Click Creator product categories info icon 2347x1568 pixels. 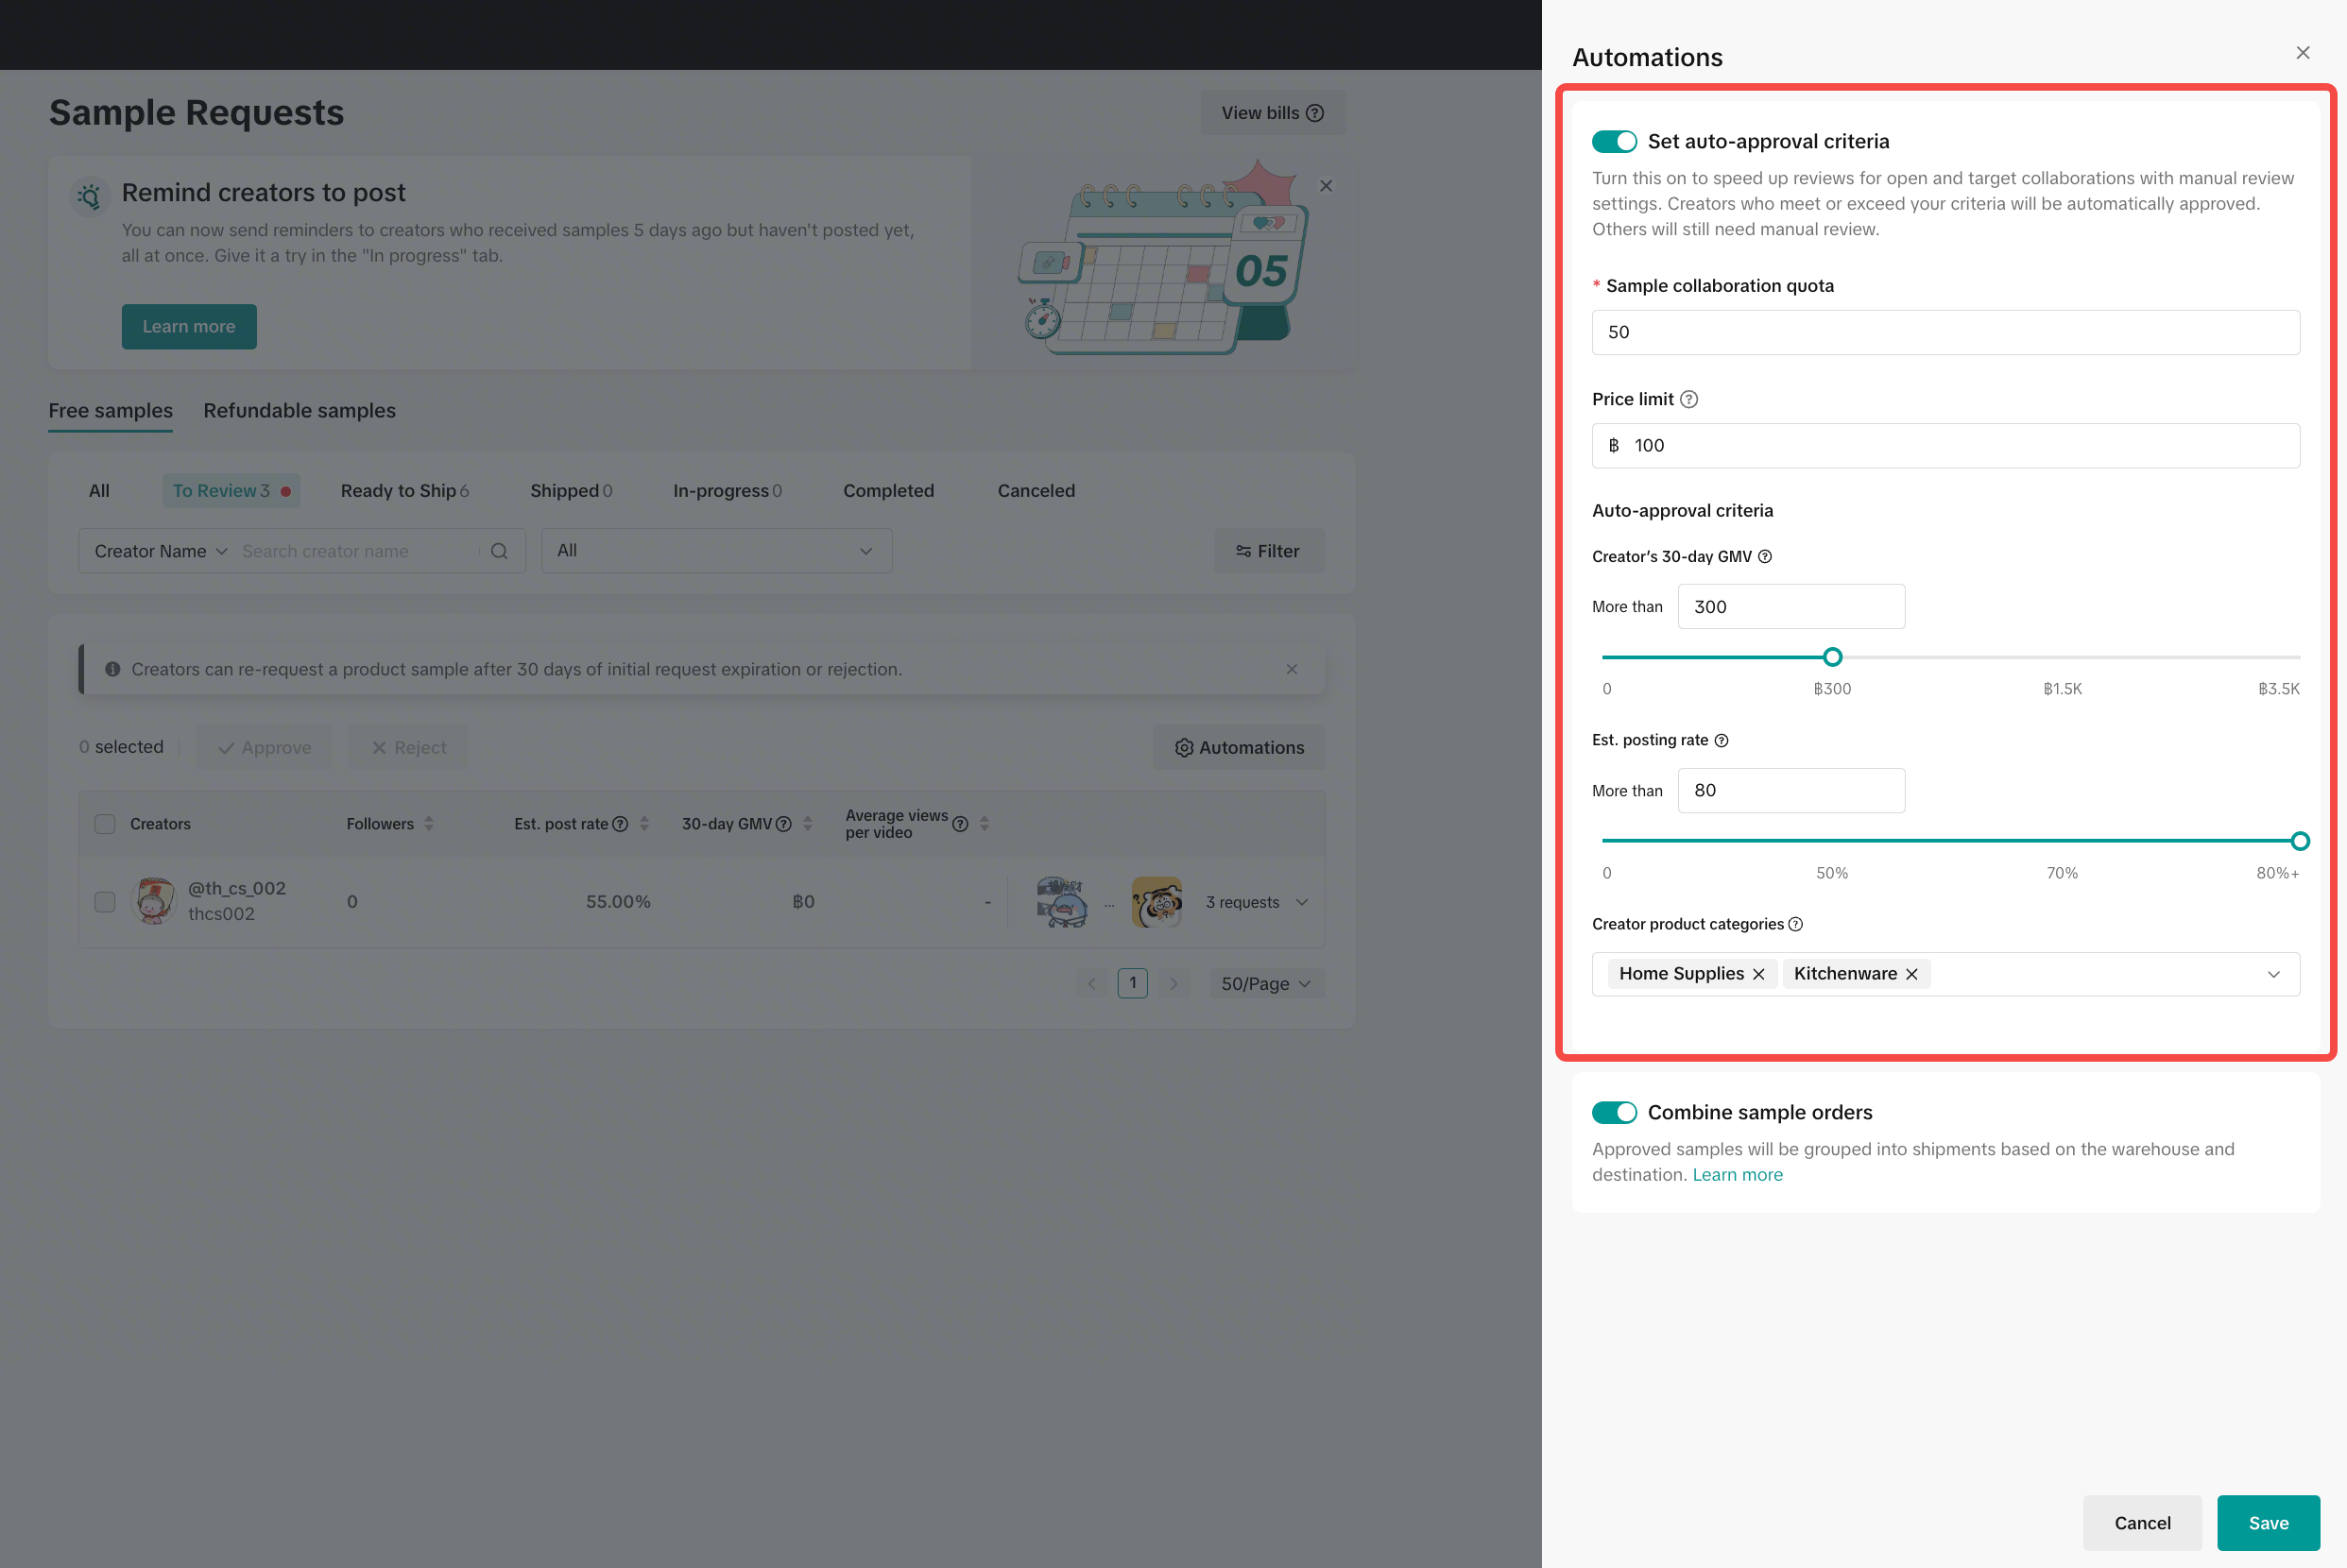[x=1796, y=924]
